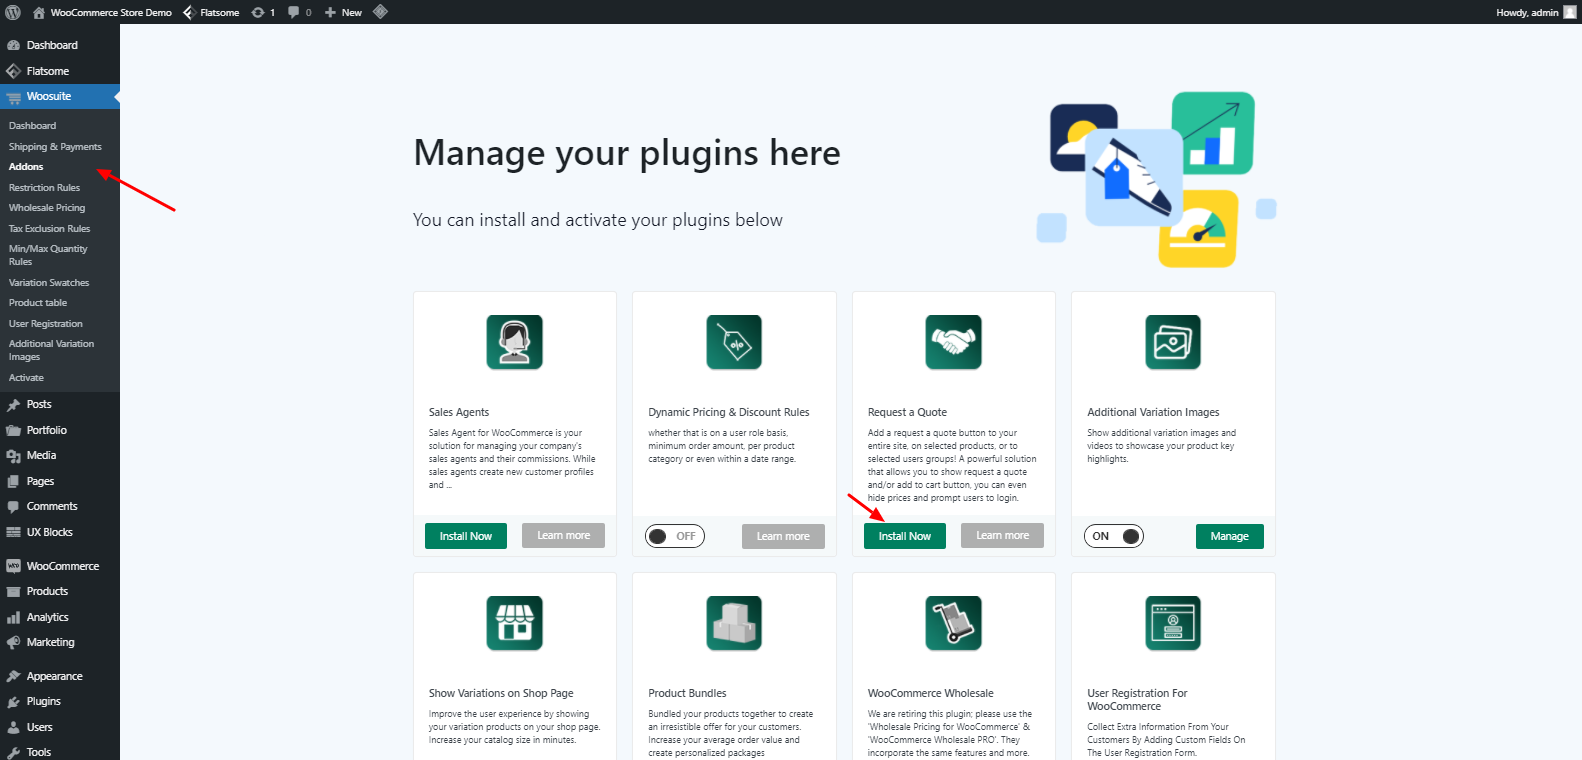This screenshot has width=1582, height=760.
Task: Click the Pages icon in sidebar
Action: tap(13, 482)
